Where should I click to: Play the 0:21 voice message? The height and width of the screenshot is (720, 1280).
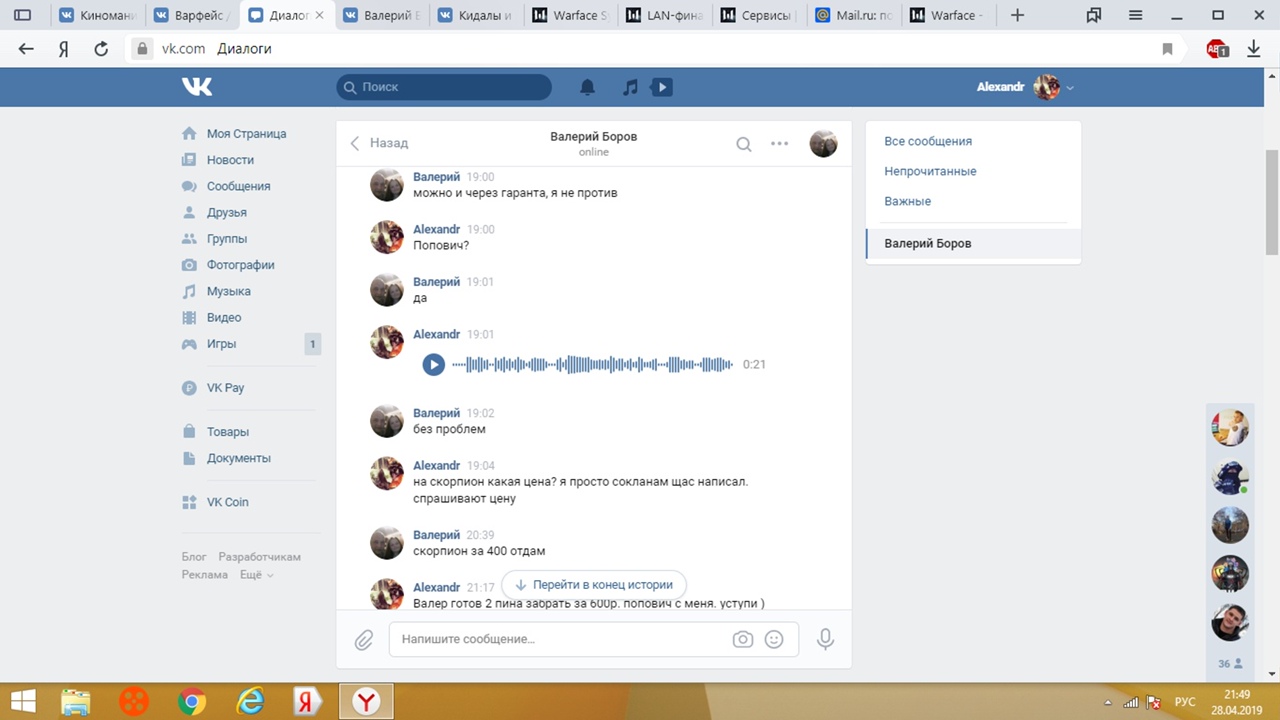coord(433,365)
